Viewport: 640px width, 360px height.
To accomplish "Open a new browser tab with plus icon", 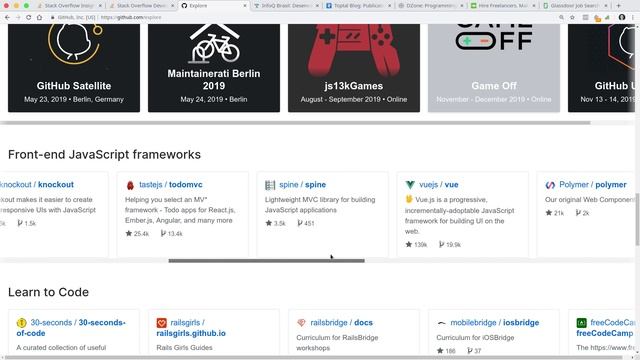I will pyautogui.click(x=618, y=6).
